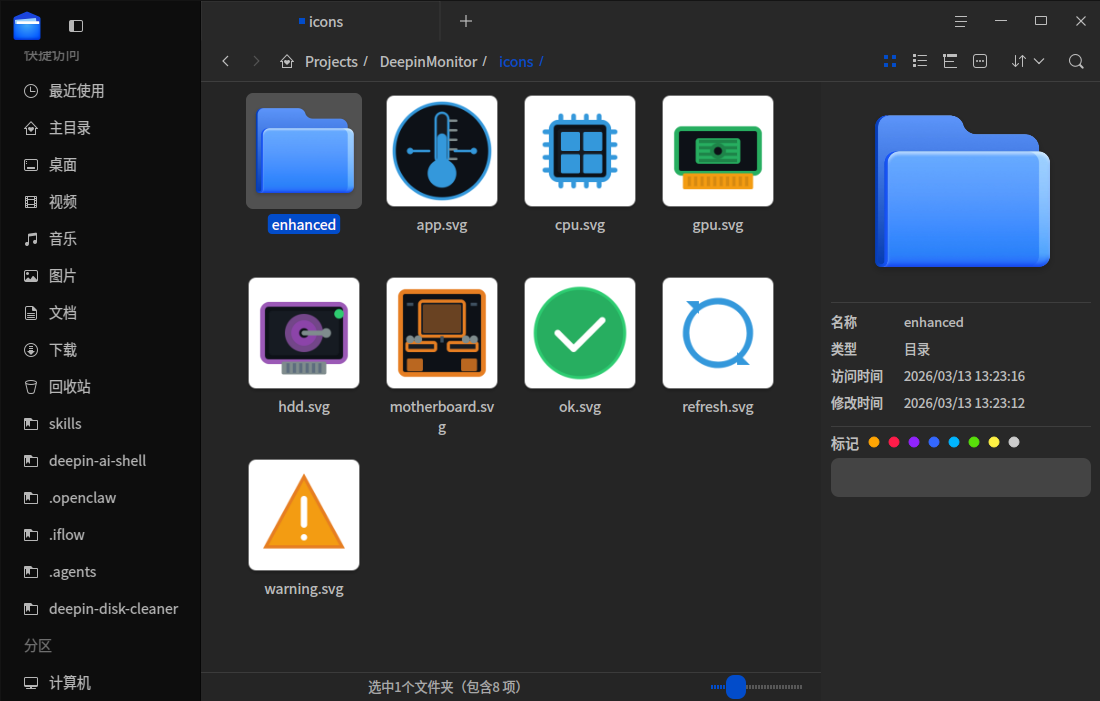The image size is (1100, 701).
Task: Open the app.svg thermometer icon file
Action: pos(441,151)
